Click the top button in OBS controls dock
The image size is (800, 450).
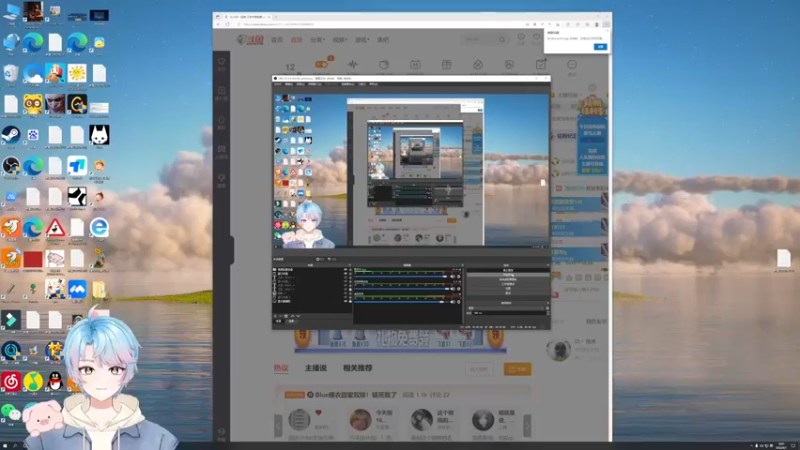point(508,270)
